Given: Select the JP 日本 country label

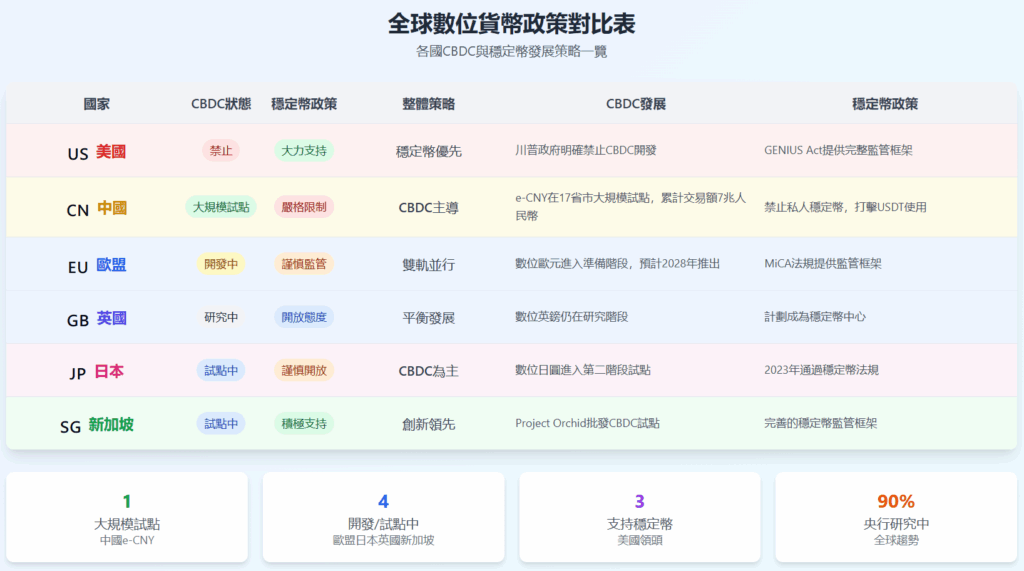Looking at the screenshot, I should [x=97, y=372].
